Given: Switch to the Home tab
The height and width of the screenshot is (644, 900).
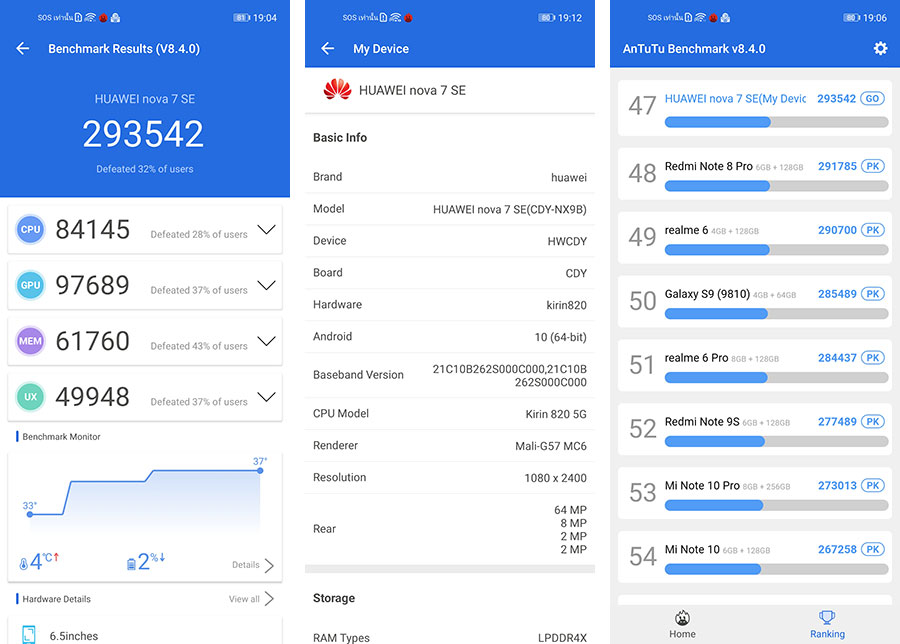Looking at the screenshot, I should [x=683, y=624].
